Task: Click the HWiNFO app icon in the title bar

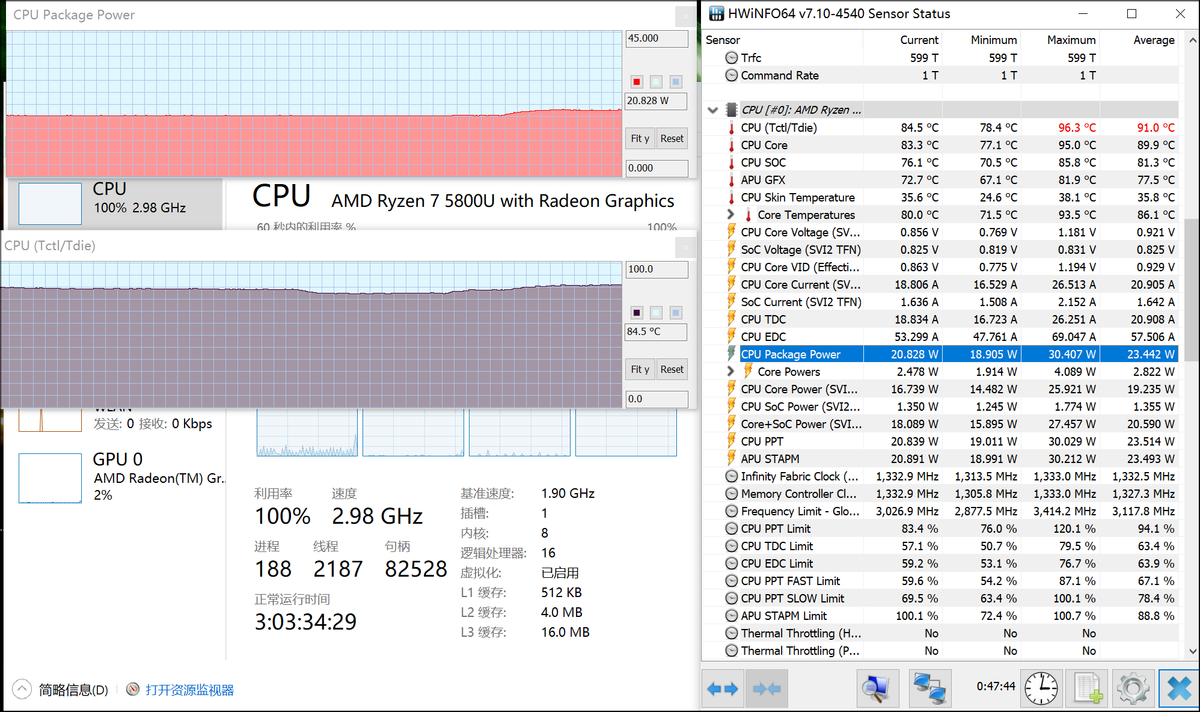Action: click(715, 14)
